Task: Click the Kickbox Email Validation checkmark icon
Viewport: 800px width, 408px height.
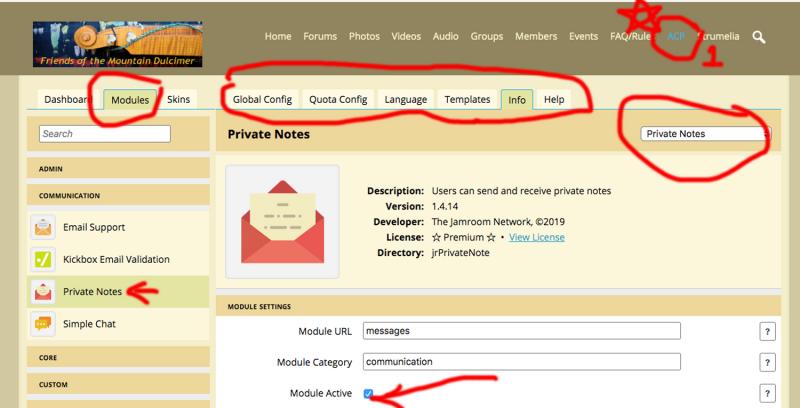Action: 43,259
